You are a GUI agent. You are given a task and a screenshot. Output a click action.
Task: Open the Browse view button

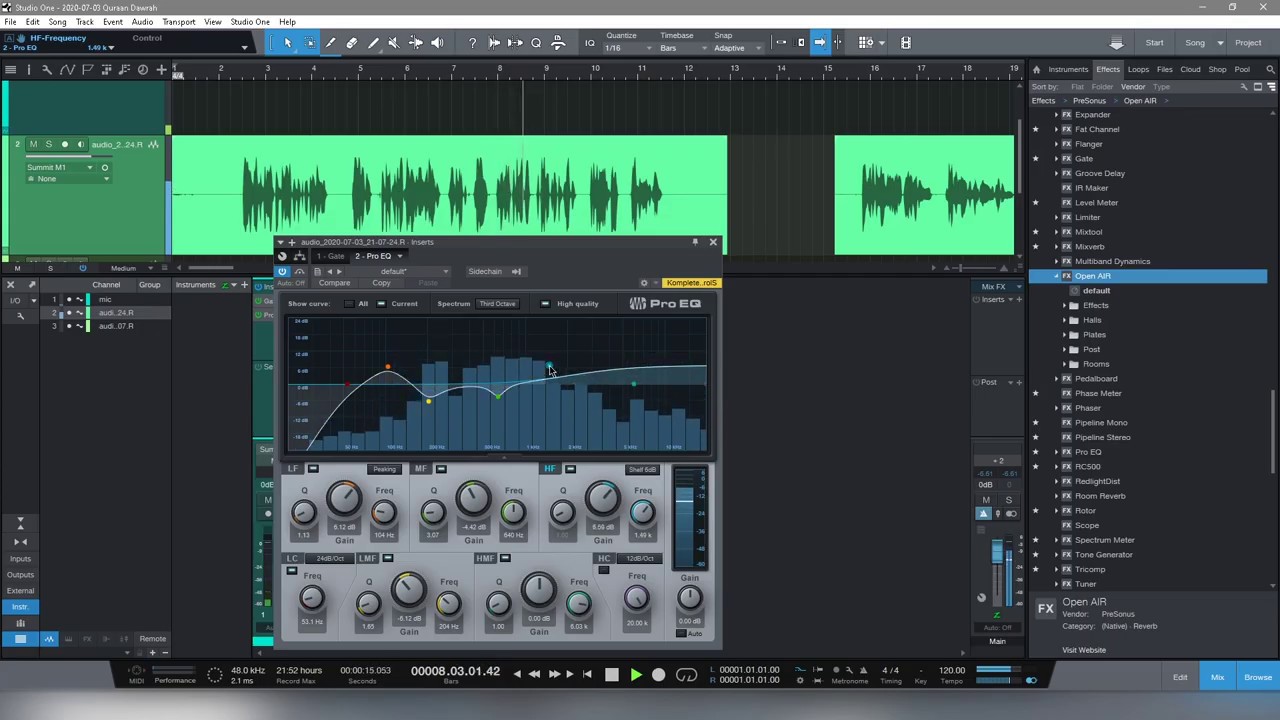(x=1258, y=677)
